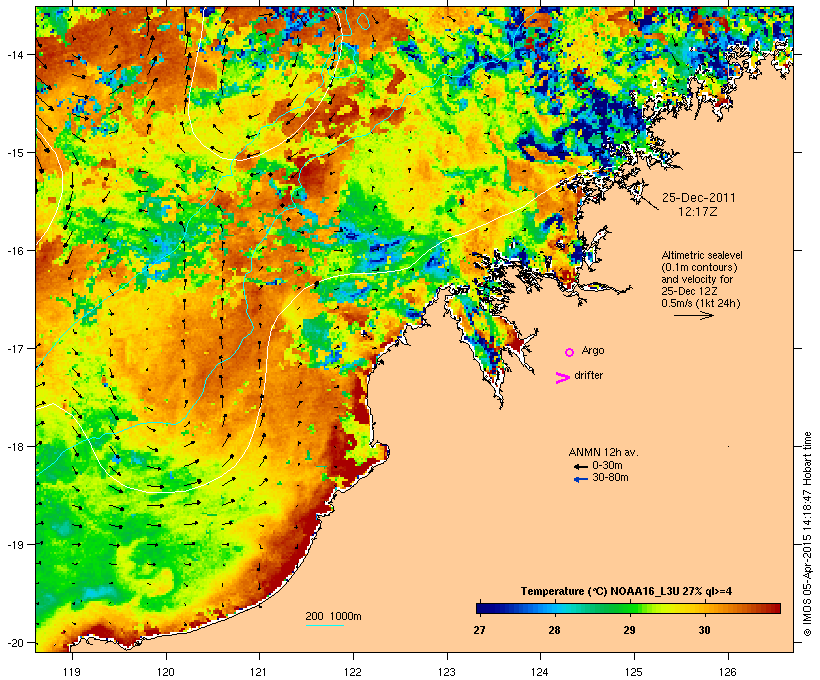Click the latitude label -14

click(15, 54)
